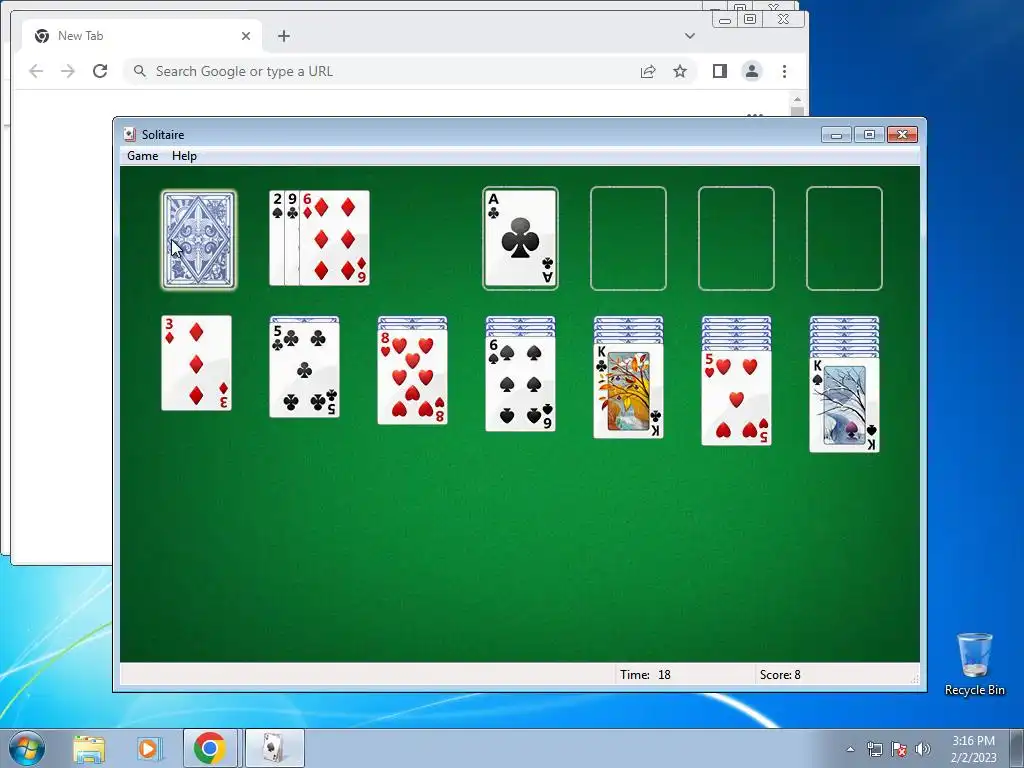This screenshot has width=1024, height=768.
Task: Close the Solitaire window
Action: tap(903, 135)
